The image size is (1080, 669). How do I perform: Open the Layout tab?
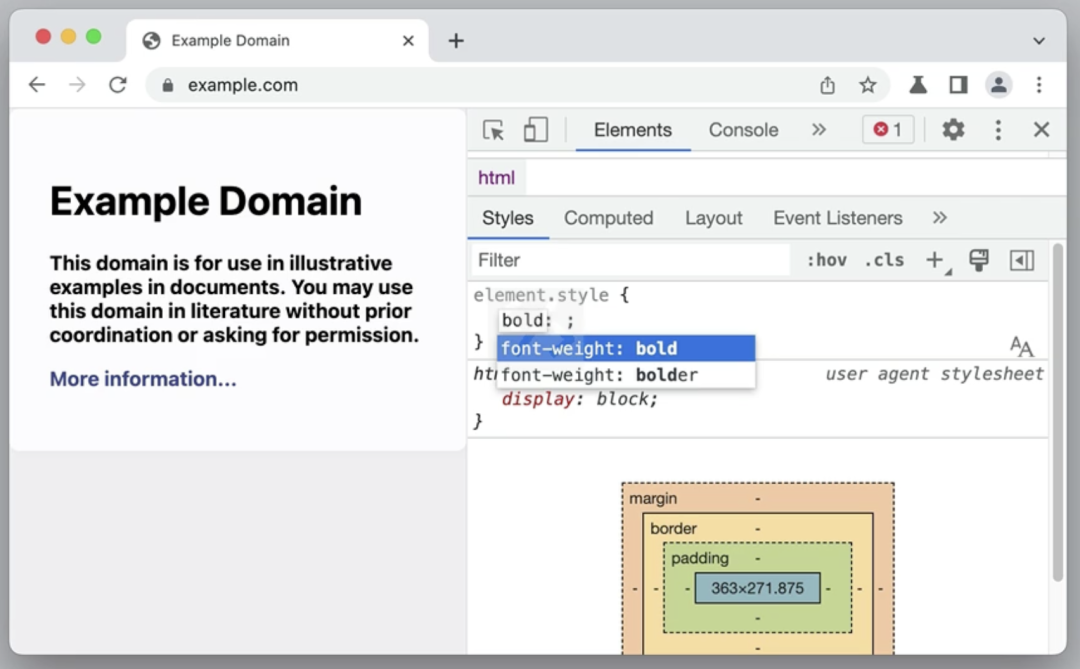pos(714,218)
